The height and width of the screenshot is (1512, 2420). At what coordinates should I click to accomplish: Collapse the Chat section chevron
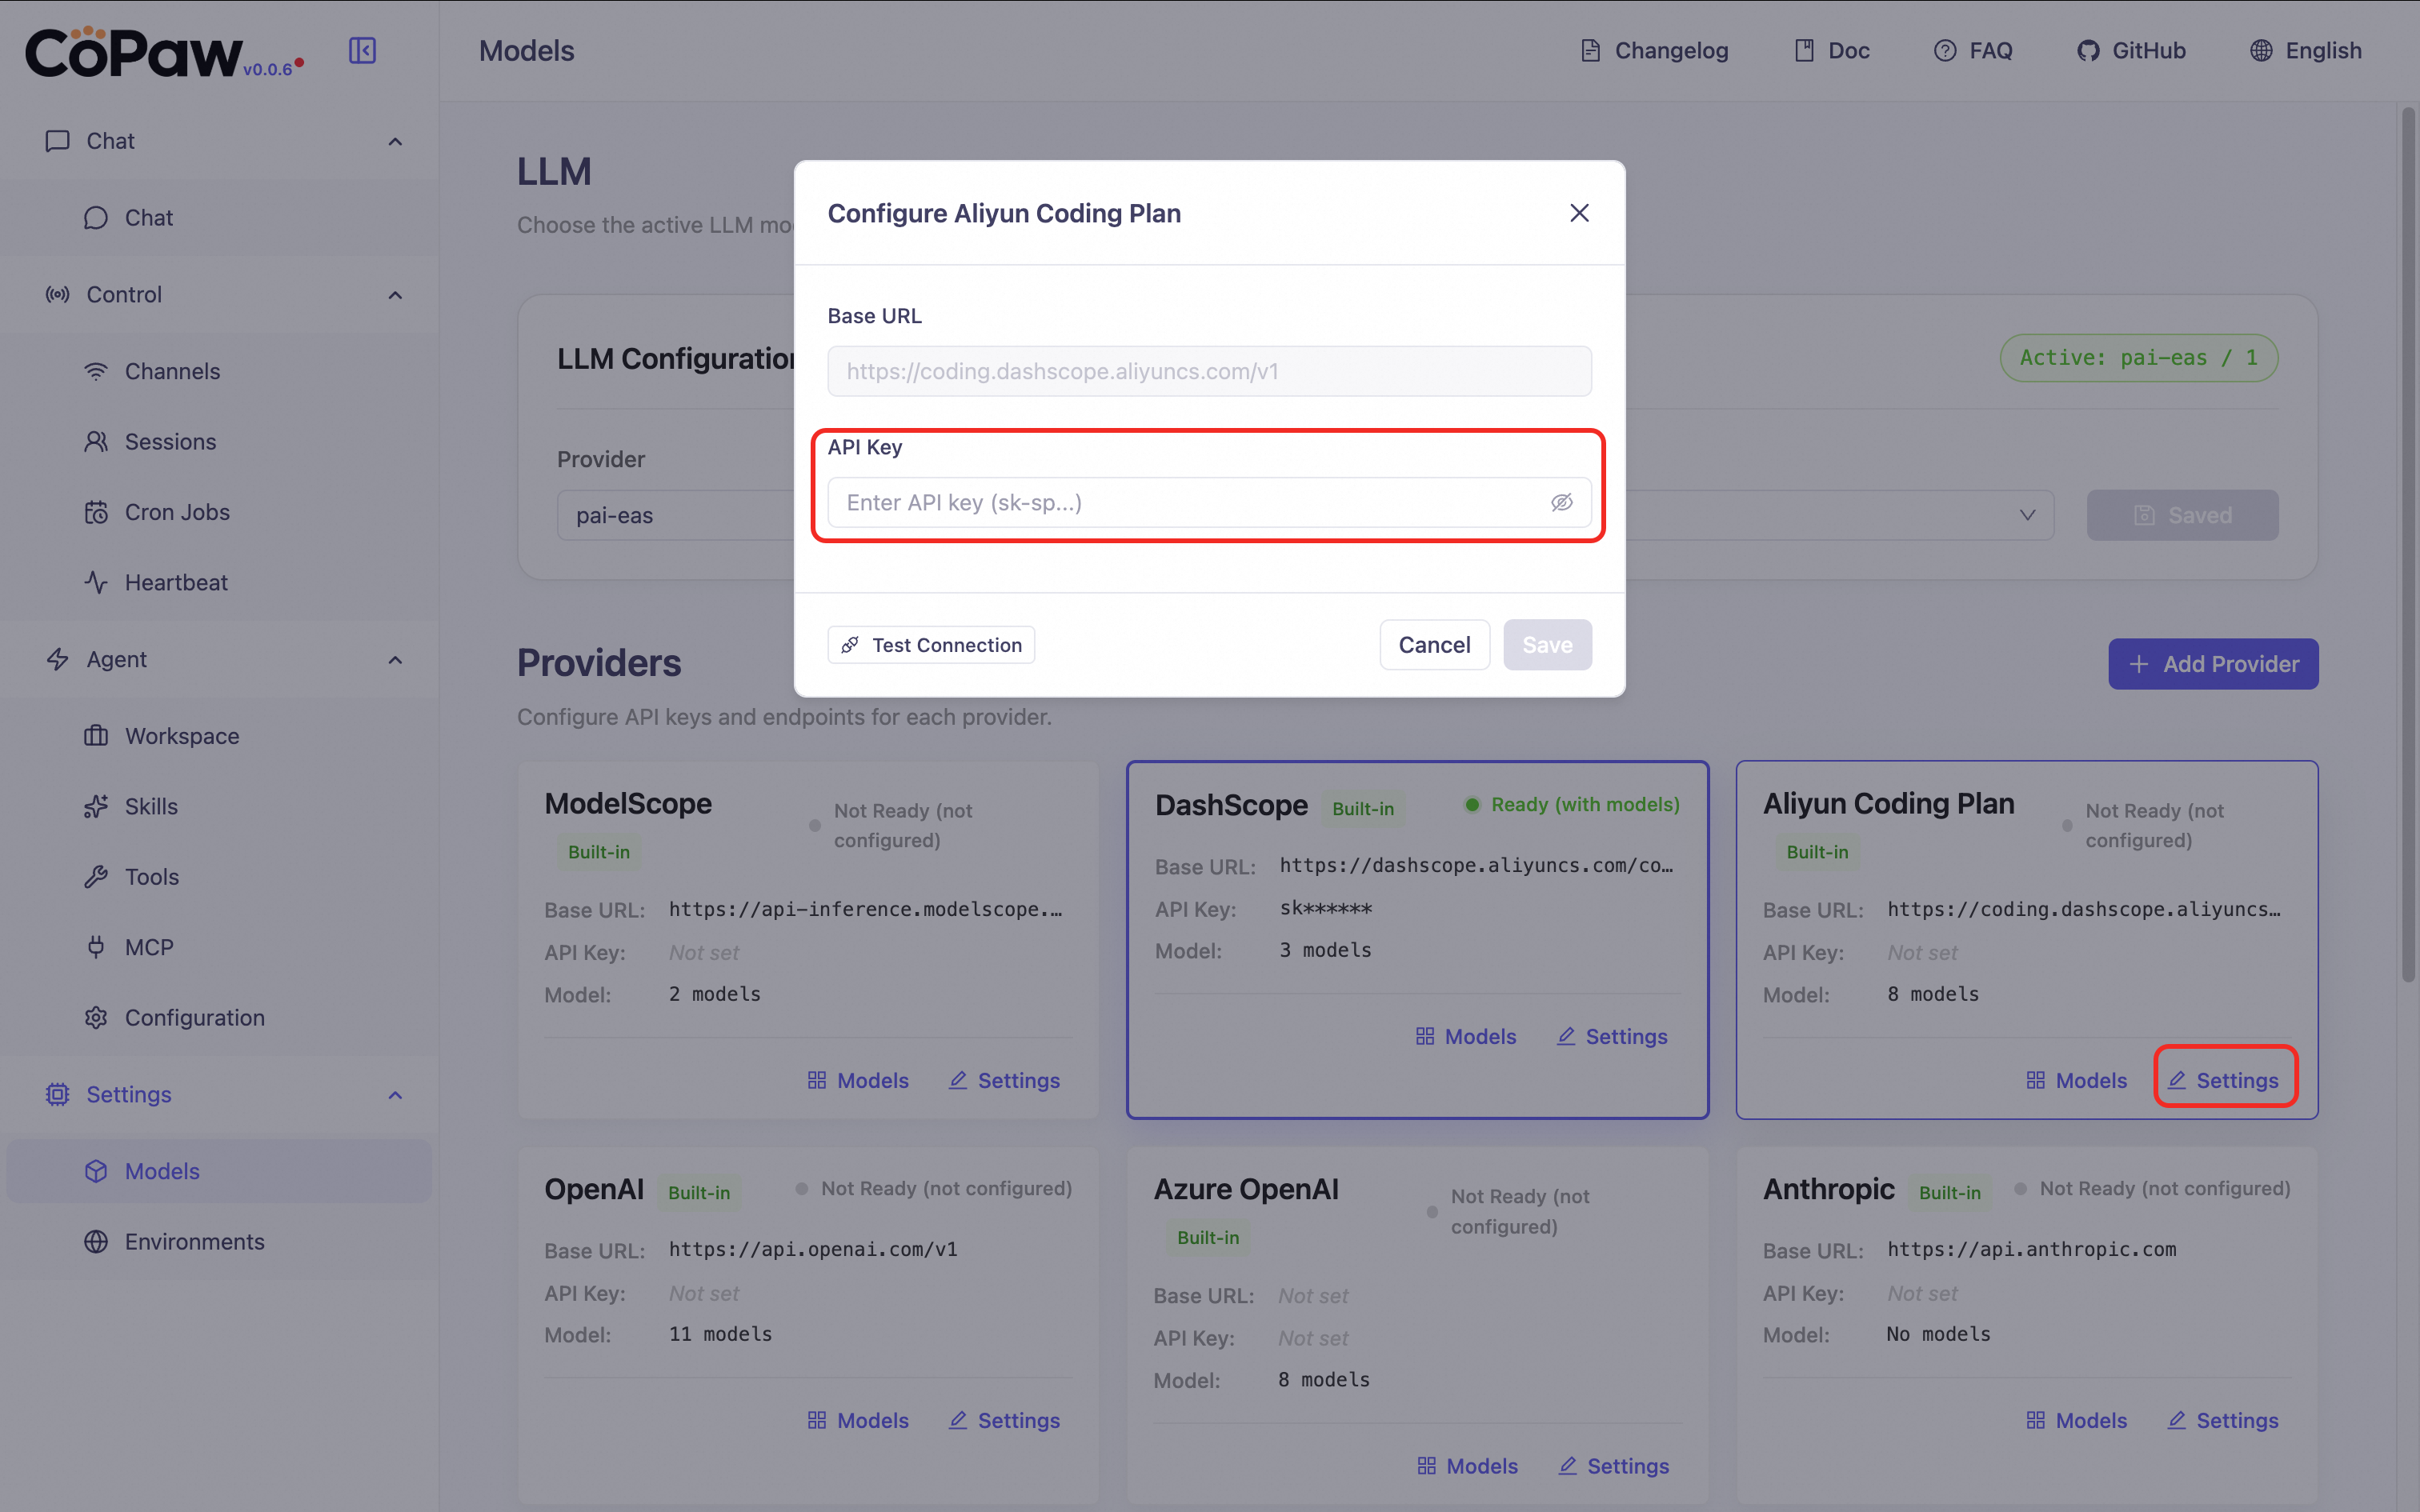coord(395,141)
